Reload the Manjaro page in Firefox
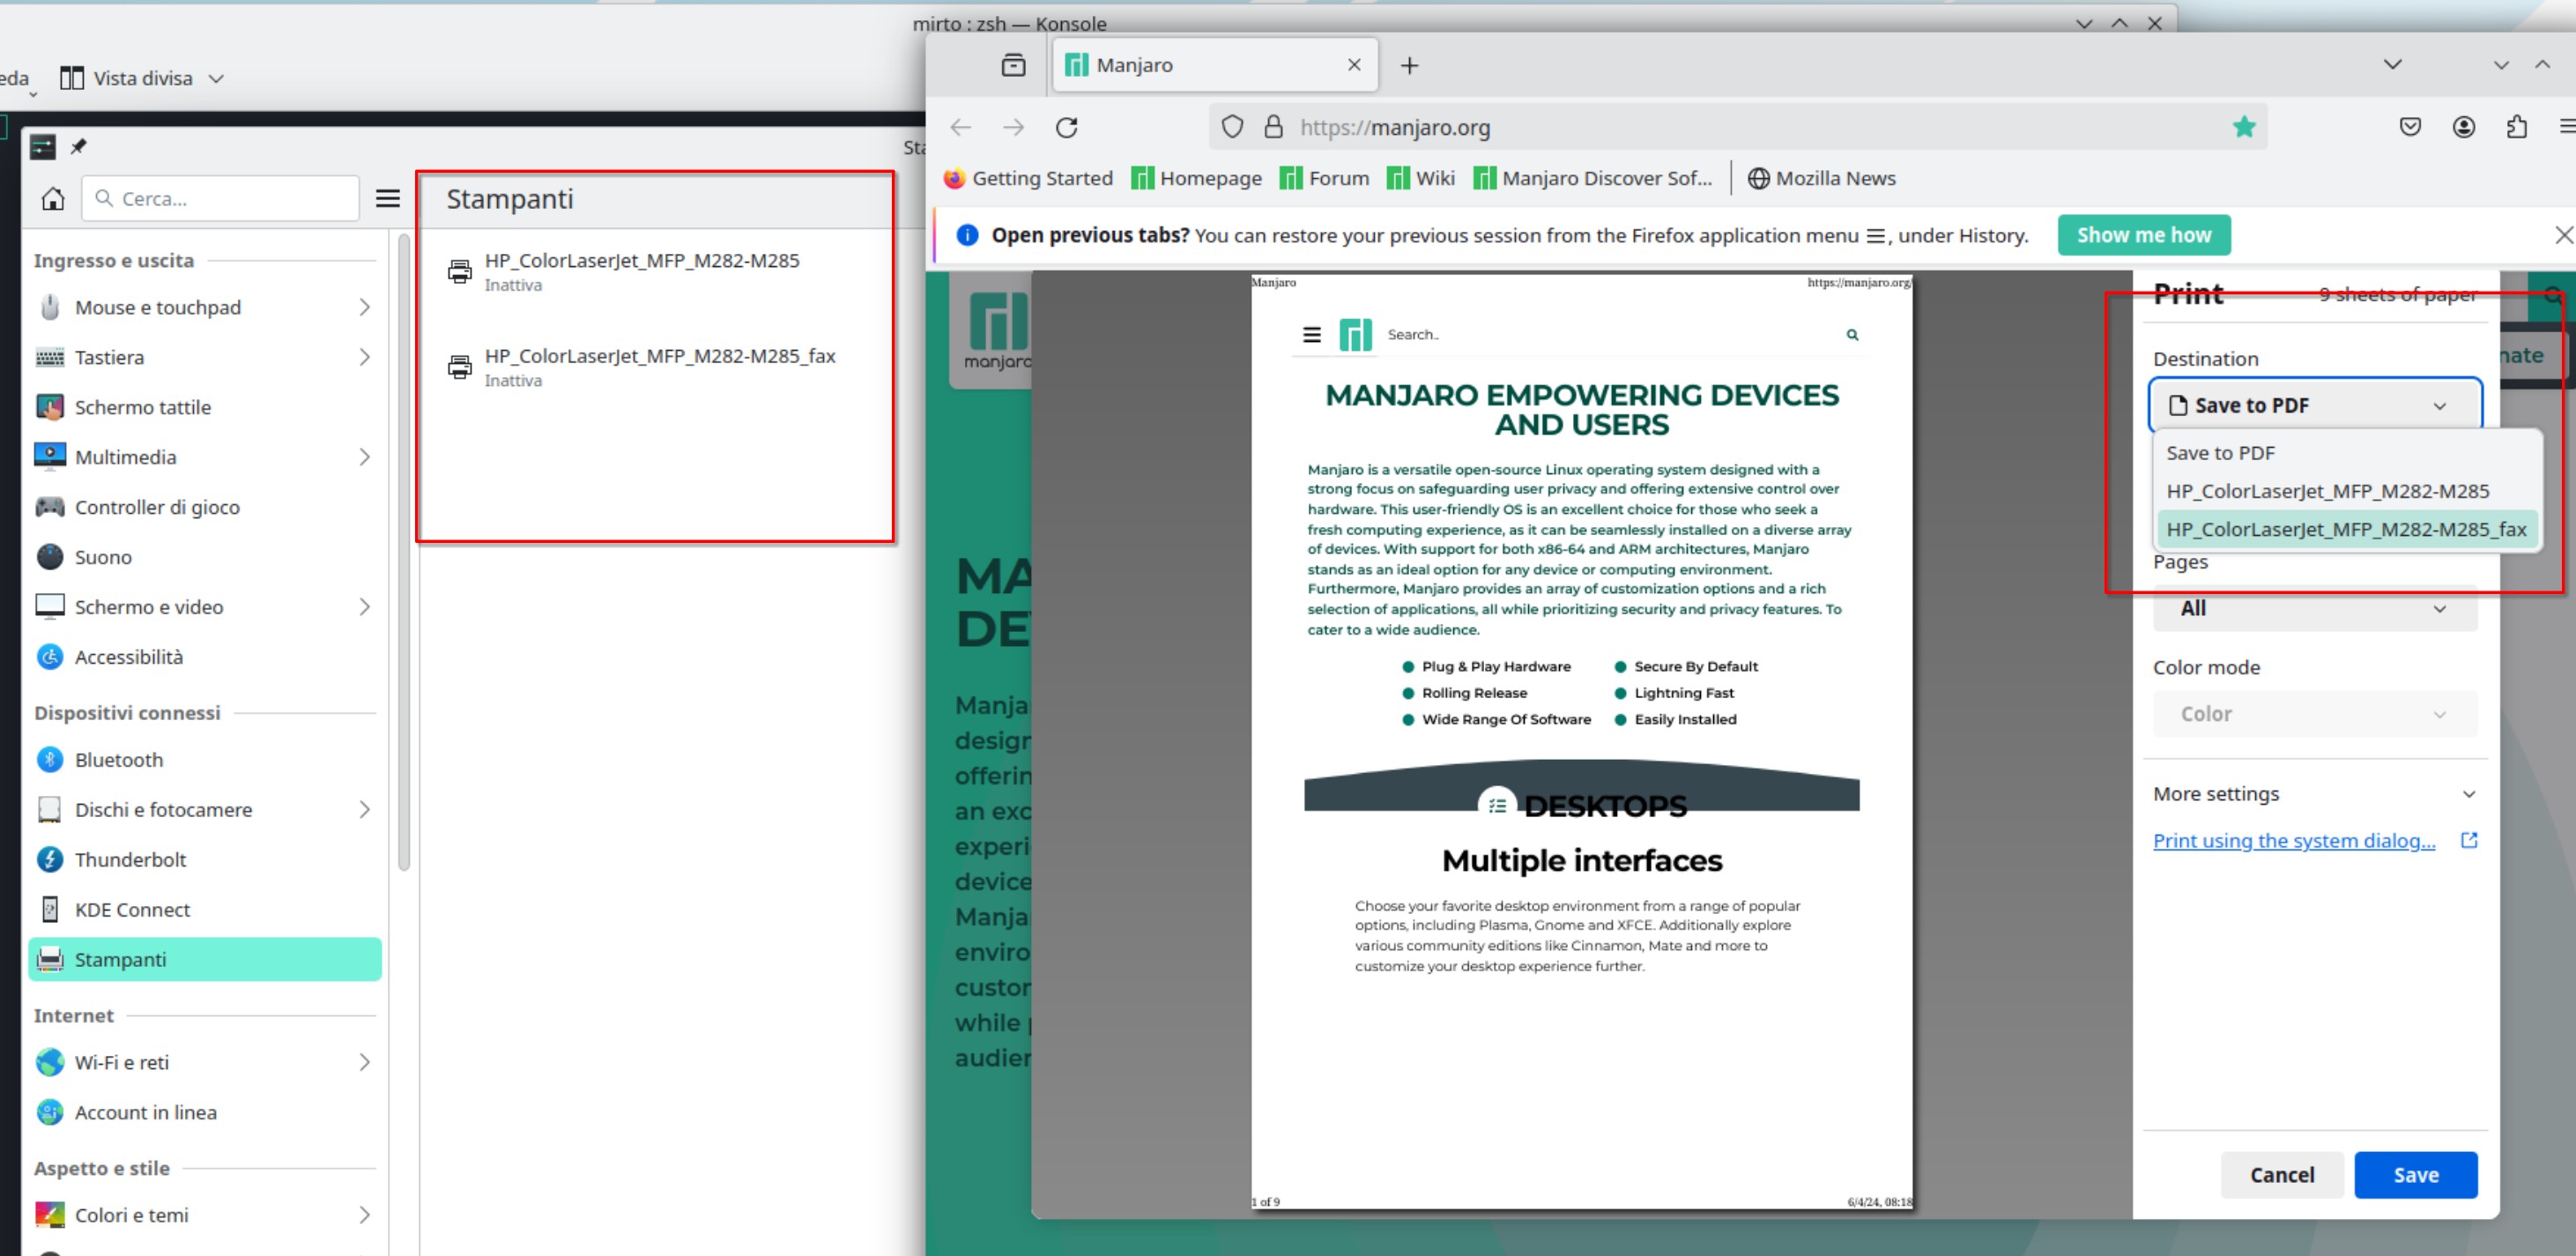Screen dimensions: 2576x1256 pos(1066,127)
